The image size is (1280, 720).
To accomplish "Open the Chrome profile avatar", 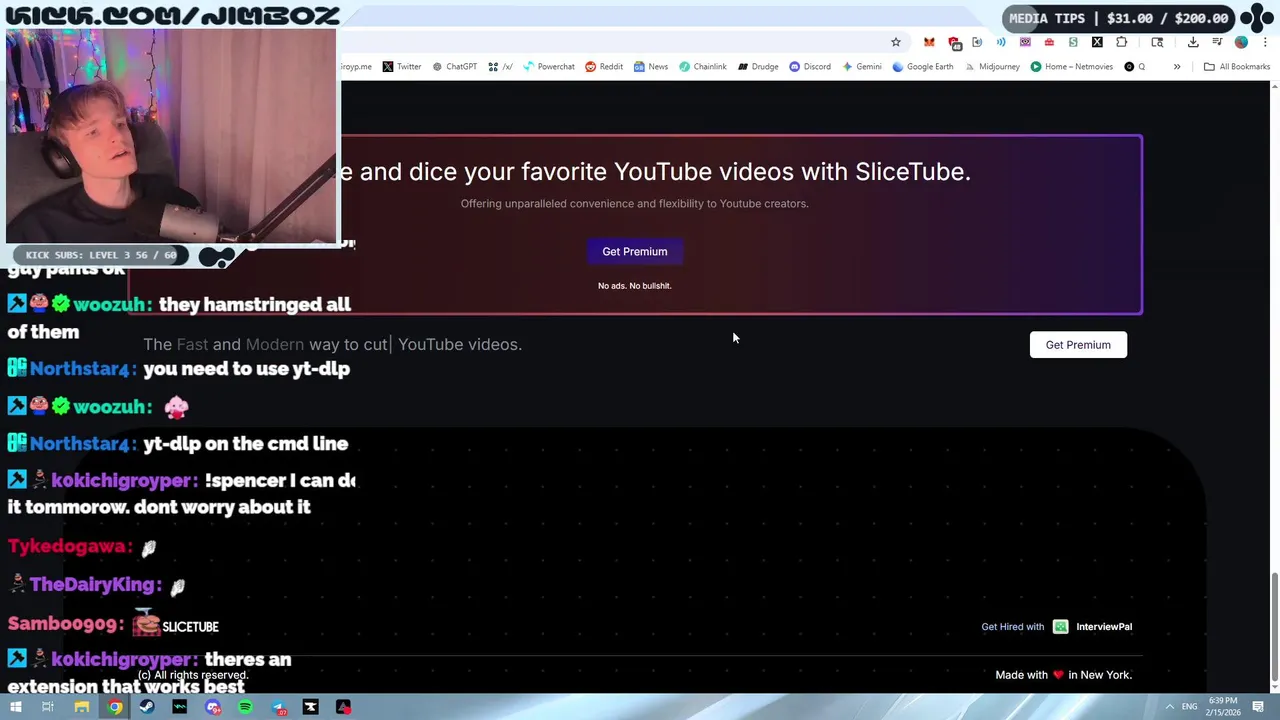I will pyautogui.click(x=1241, y=42).
